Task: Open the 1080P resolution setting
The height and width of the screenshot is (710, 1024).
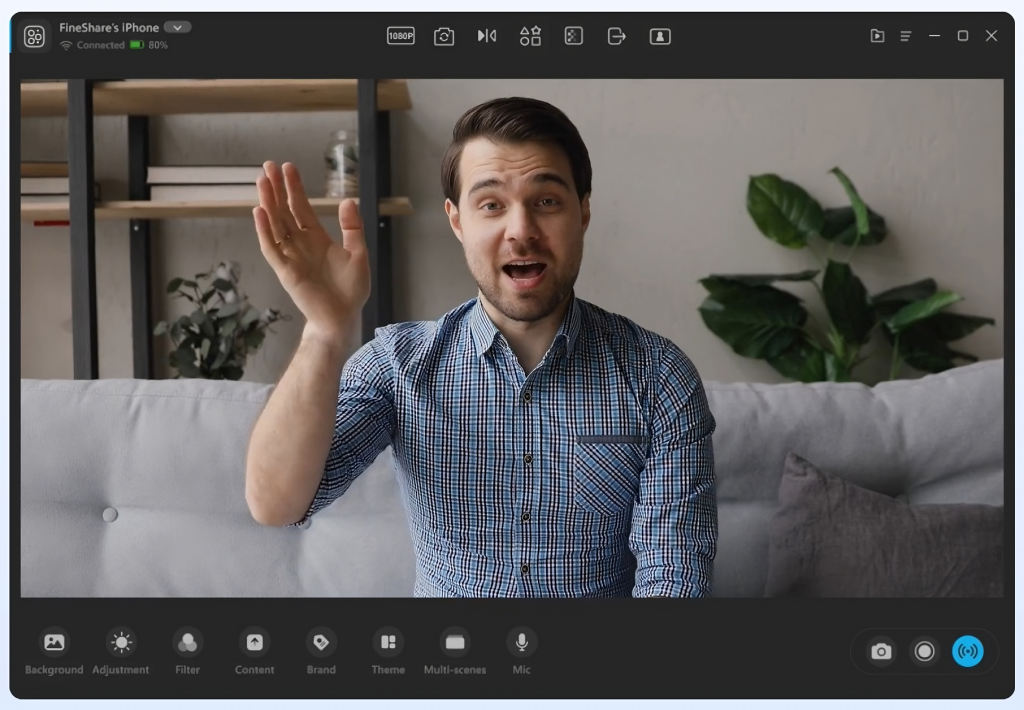Action: click(x=400, y=36)
